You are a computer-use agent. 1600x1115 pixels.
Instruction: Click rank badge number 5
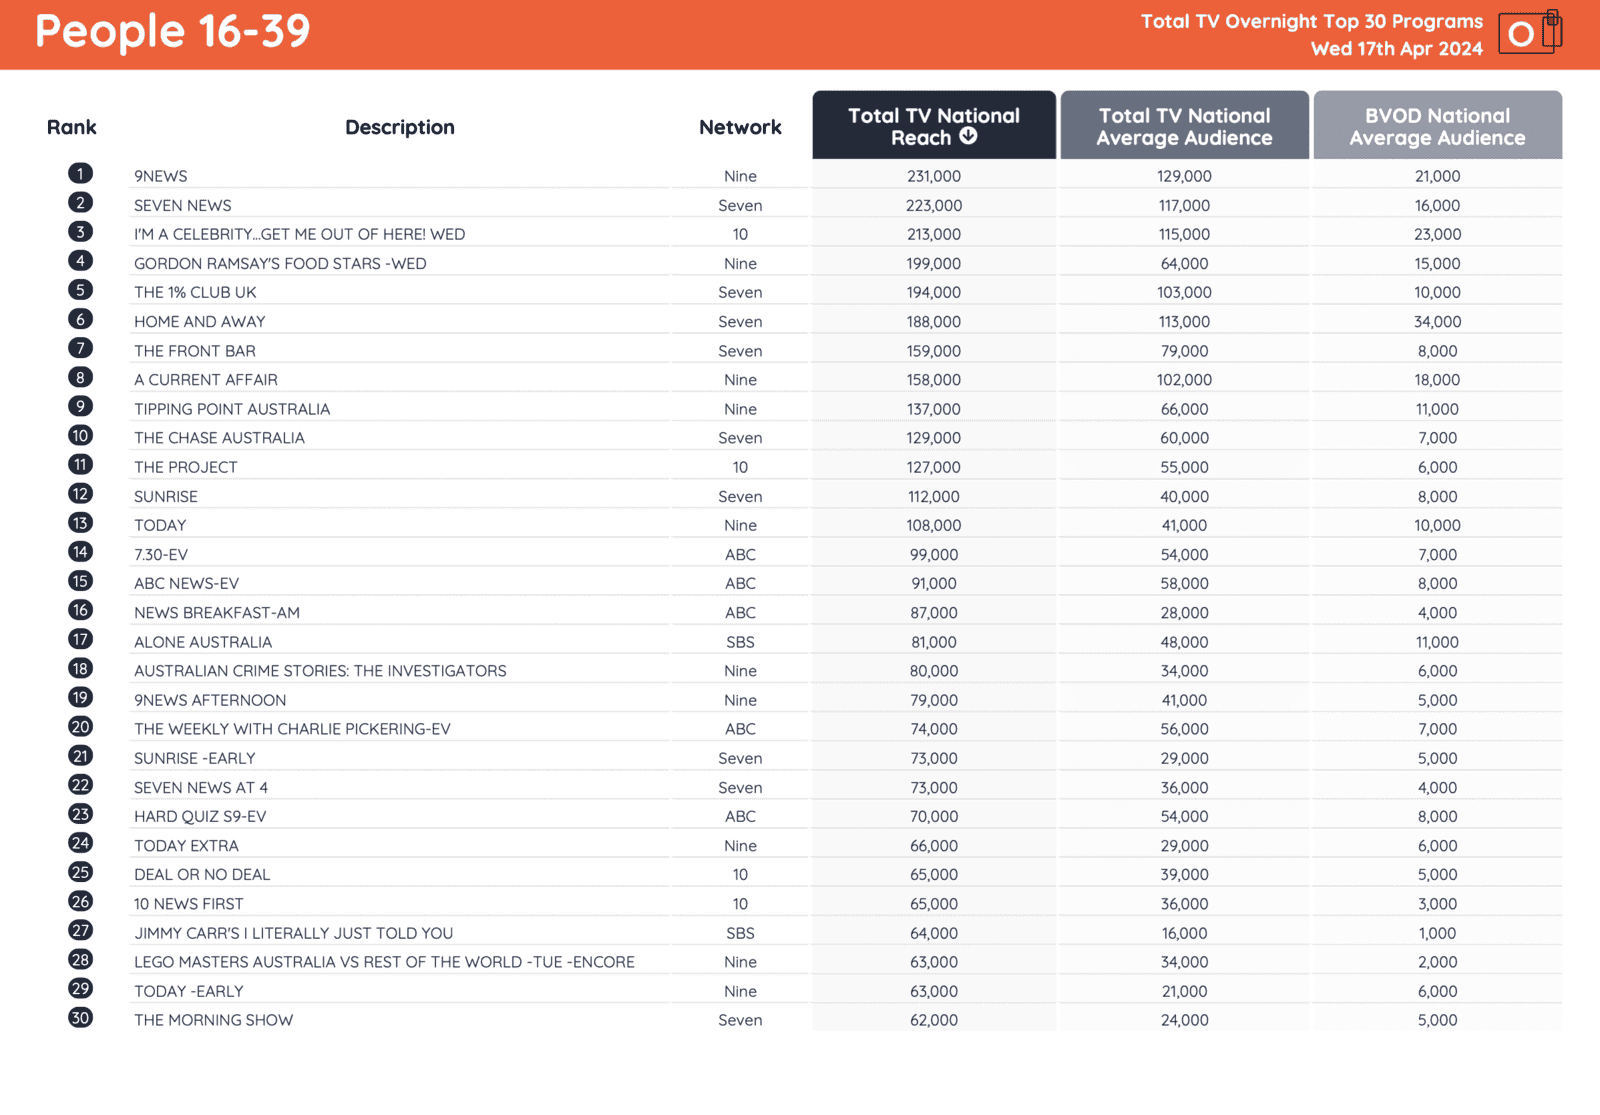[x=81, y=290]
